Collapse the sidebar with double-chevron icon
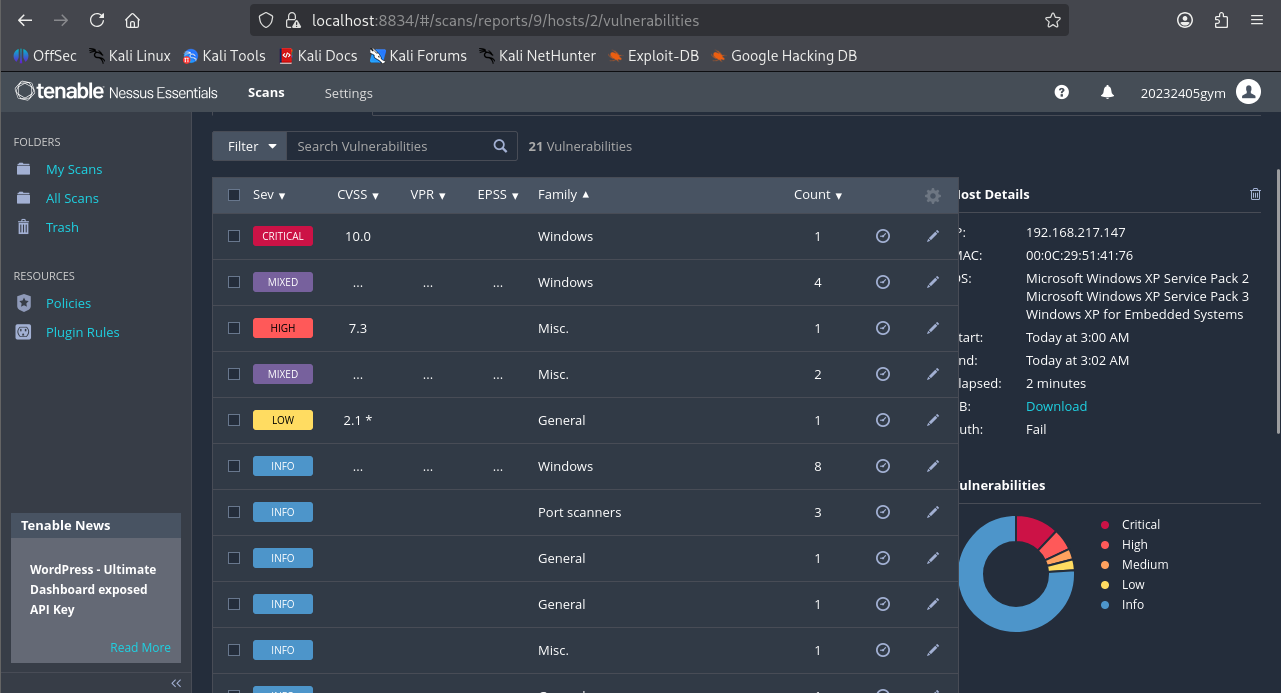 (x=176, y=683)
